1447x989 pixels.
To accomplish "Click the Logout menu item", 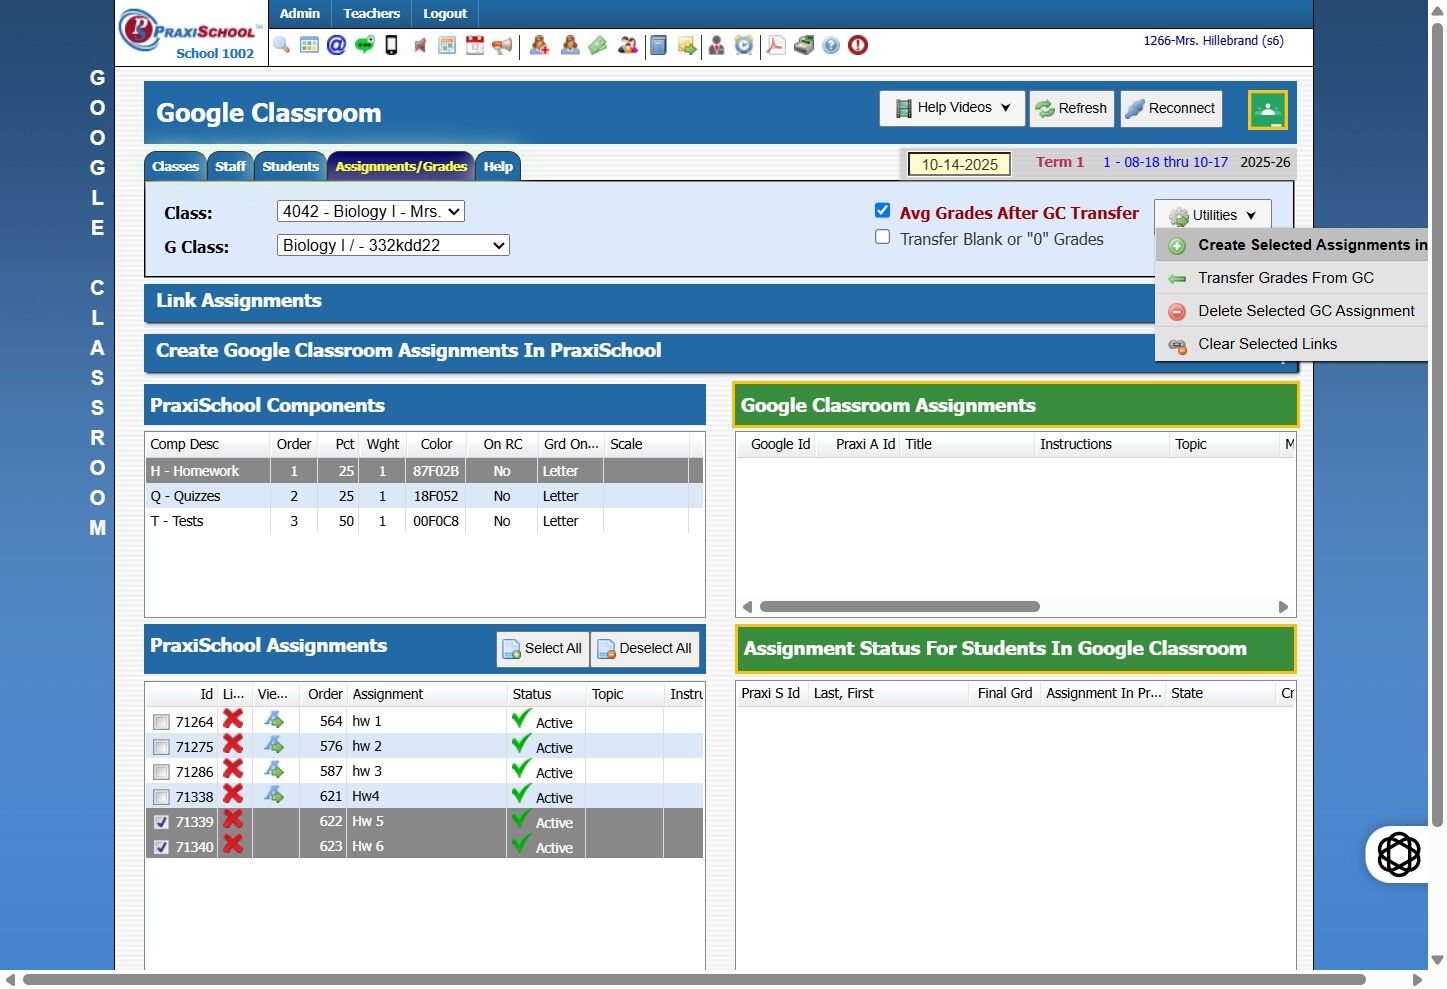I will [x=445, y=14].
